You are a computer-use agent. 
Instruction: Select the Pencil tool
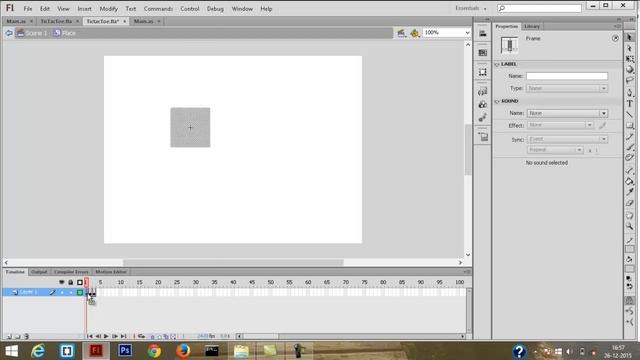click(x=629, y=136)
